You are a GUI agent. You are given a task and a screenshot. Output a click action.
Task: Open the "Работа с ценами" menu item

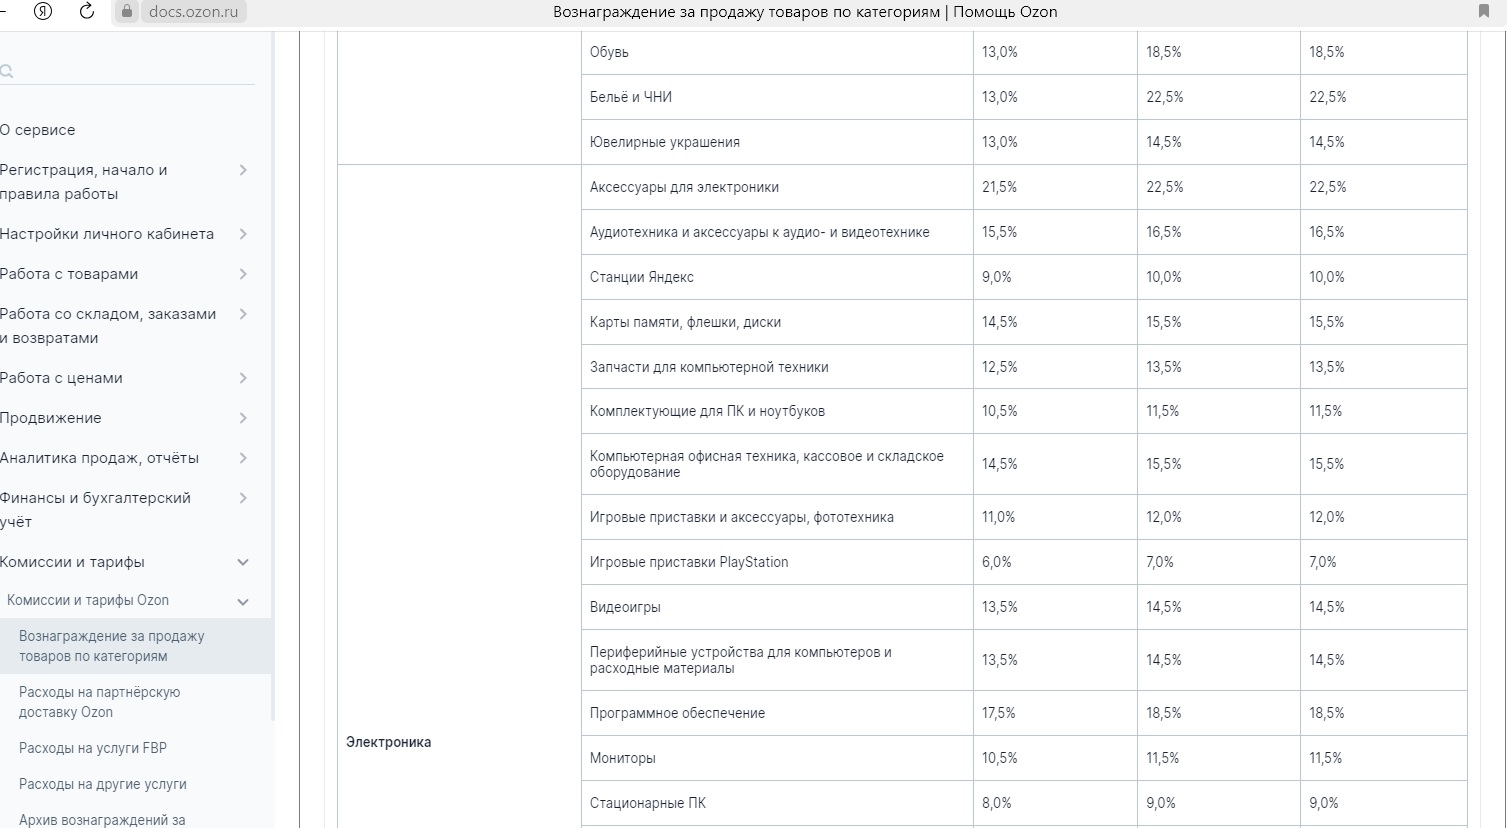tap(62, 378)
